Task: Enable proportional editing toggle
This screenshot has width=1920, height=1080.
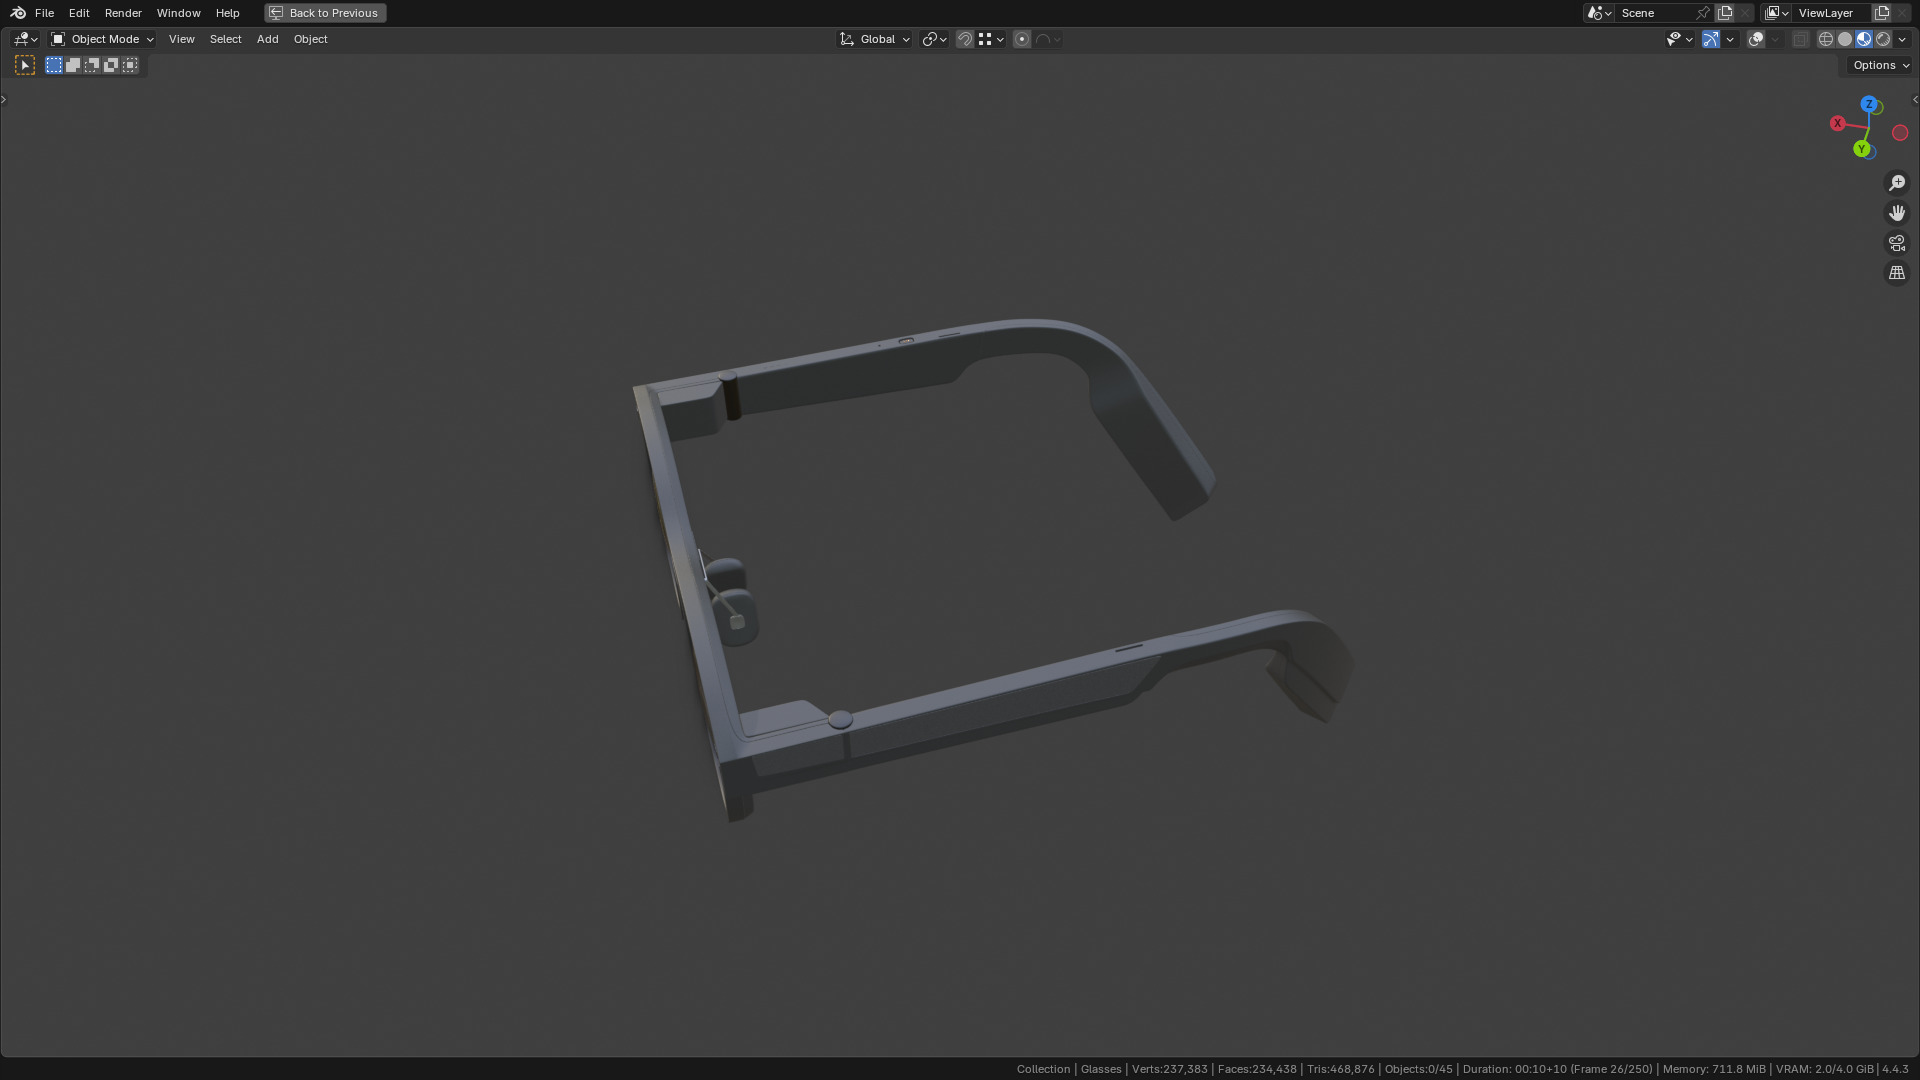Action: [1021, 39]
